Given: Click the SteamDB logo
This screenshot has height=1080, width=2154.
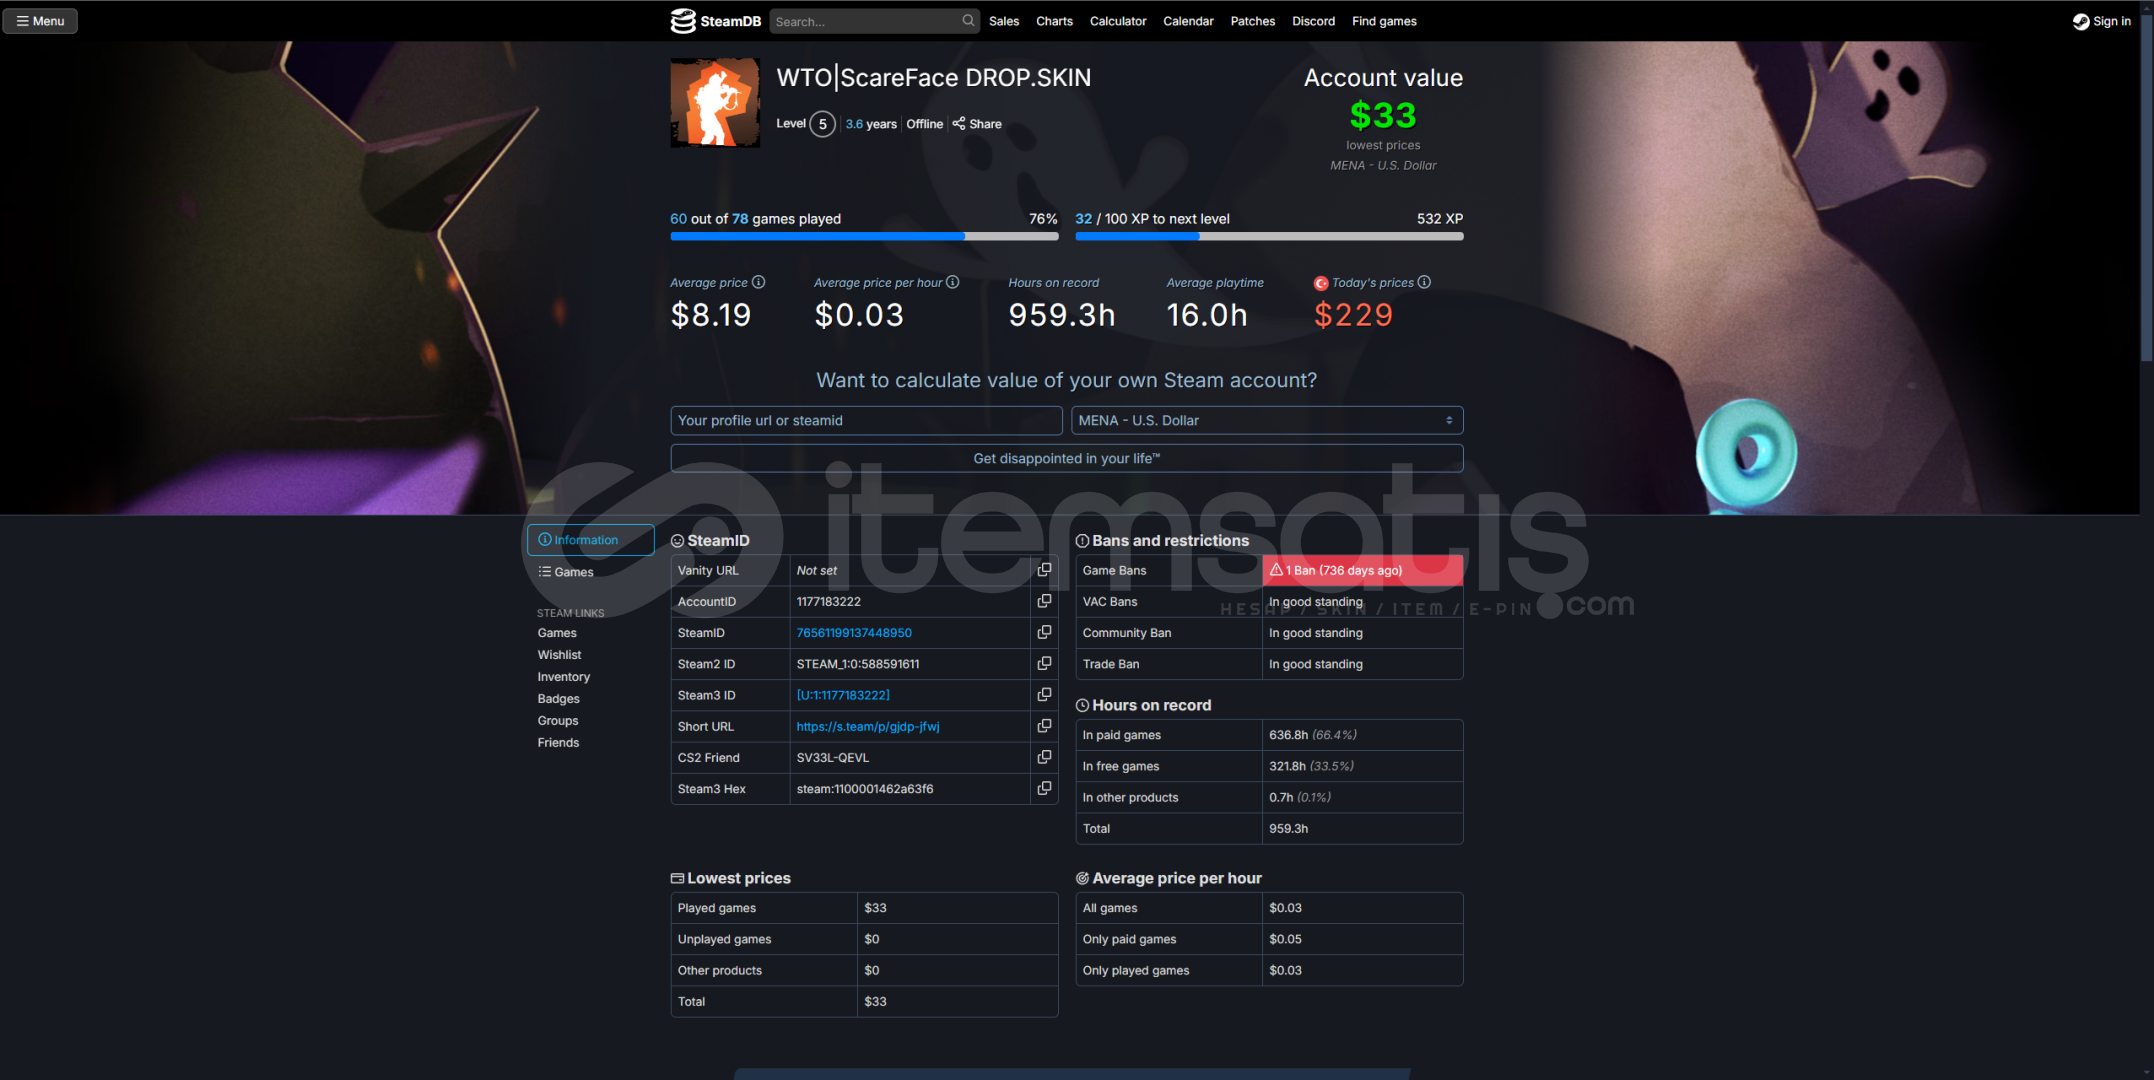Looking at the screenshot, I should point(716,21).
